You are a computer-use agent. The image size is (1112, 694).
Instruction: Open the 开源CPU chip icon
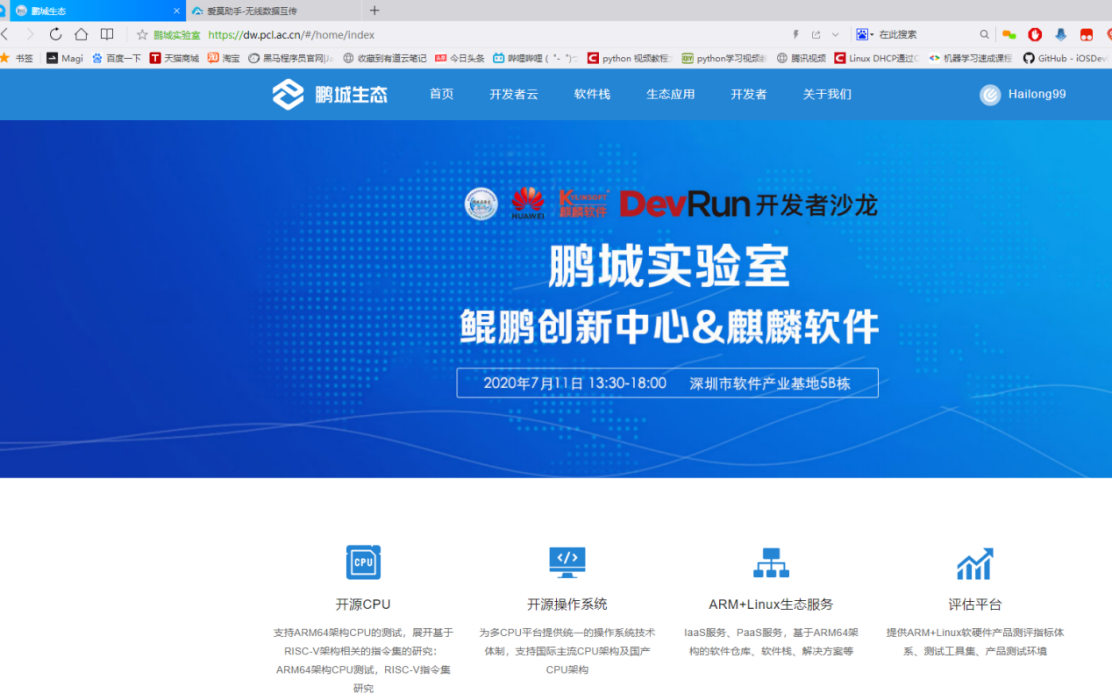click(x=363, y=562)
